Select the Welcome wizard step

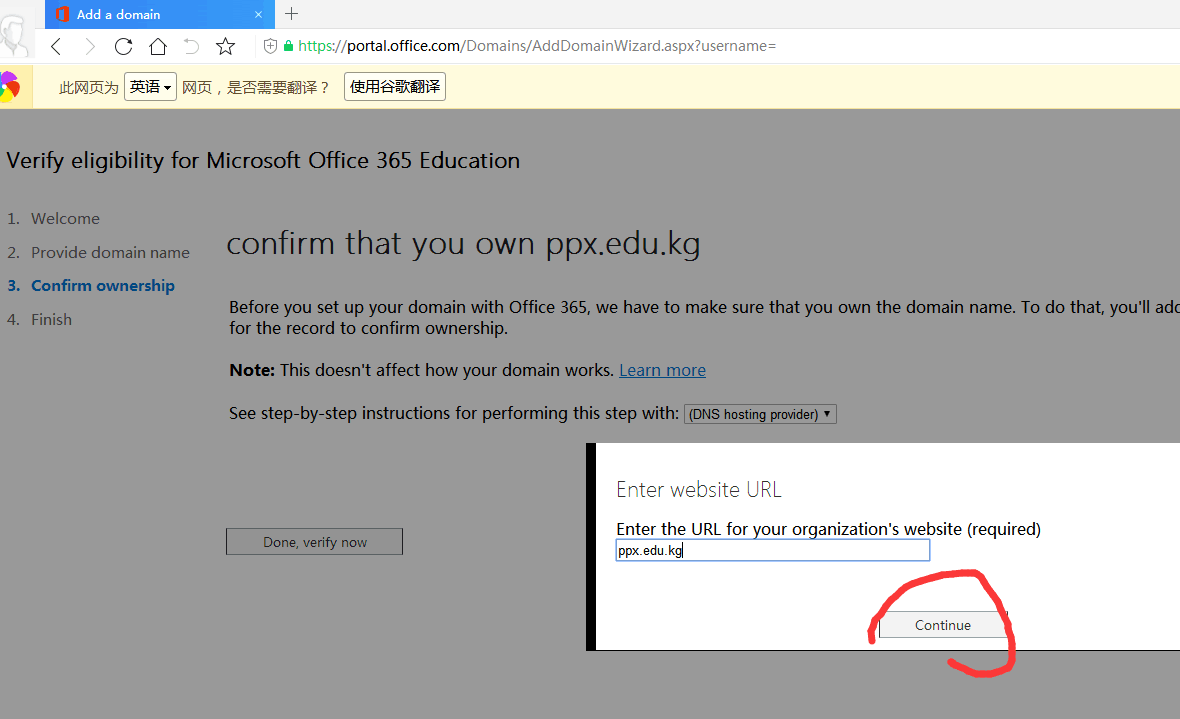pyautogui.click(x=65, y=219)
